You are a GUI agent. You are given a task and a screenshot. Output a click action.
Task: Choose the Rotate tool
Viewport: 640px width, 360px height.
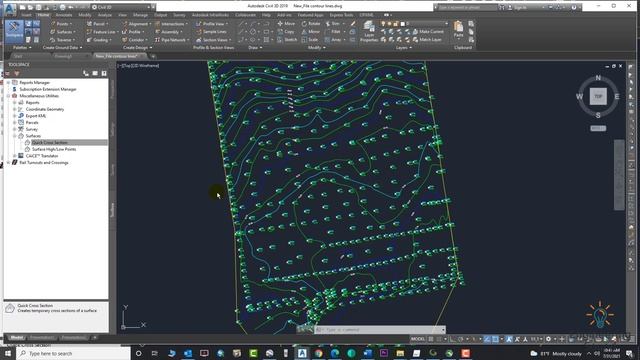pos(311,24)
